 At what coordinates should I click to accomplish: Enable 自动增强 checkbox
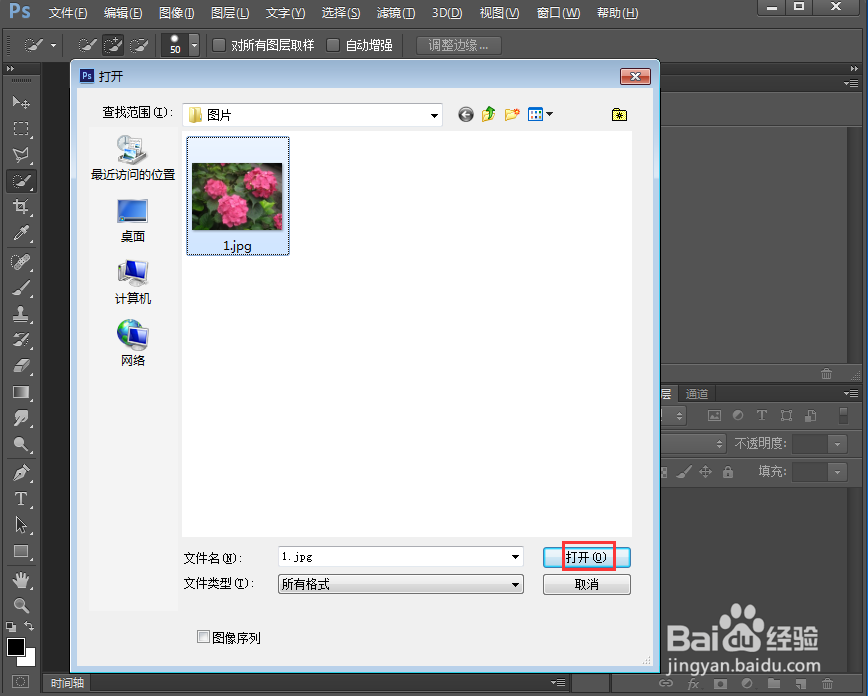tap(333, 45)
